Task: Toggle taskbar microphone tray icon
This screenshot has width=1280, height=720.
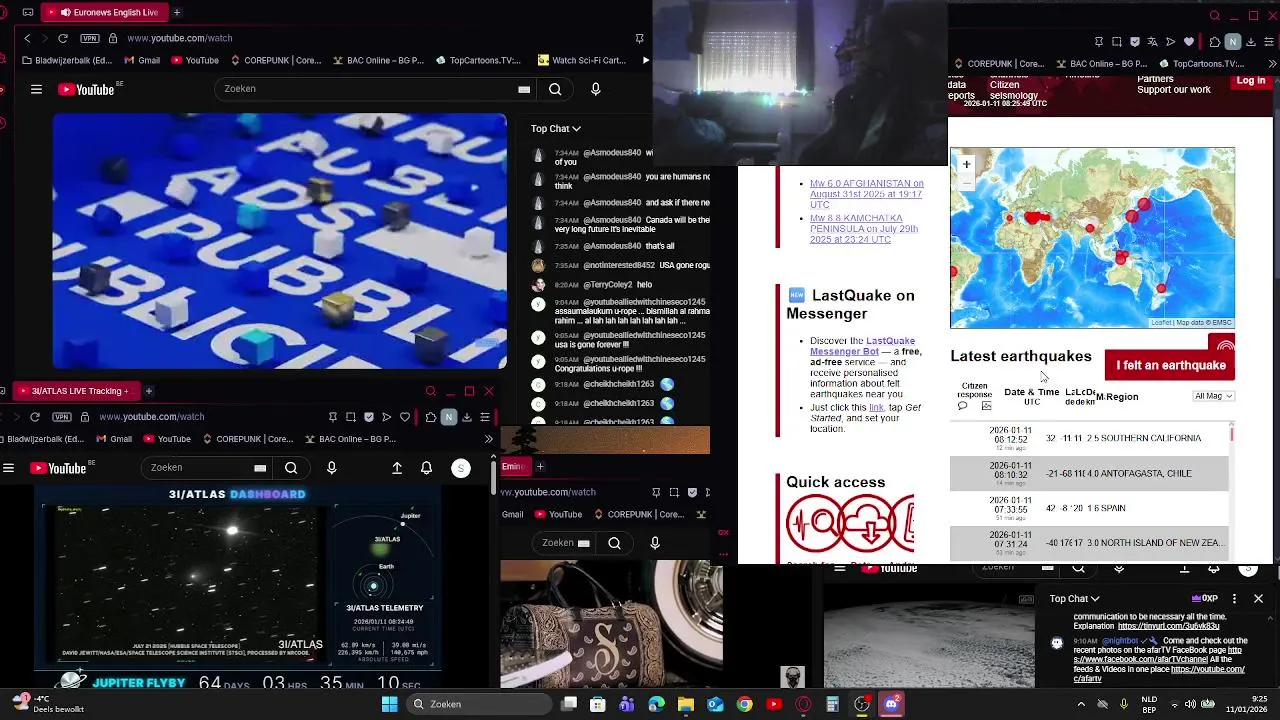Action: pos(1123,704)
